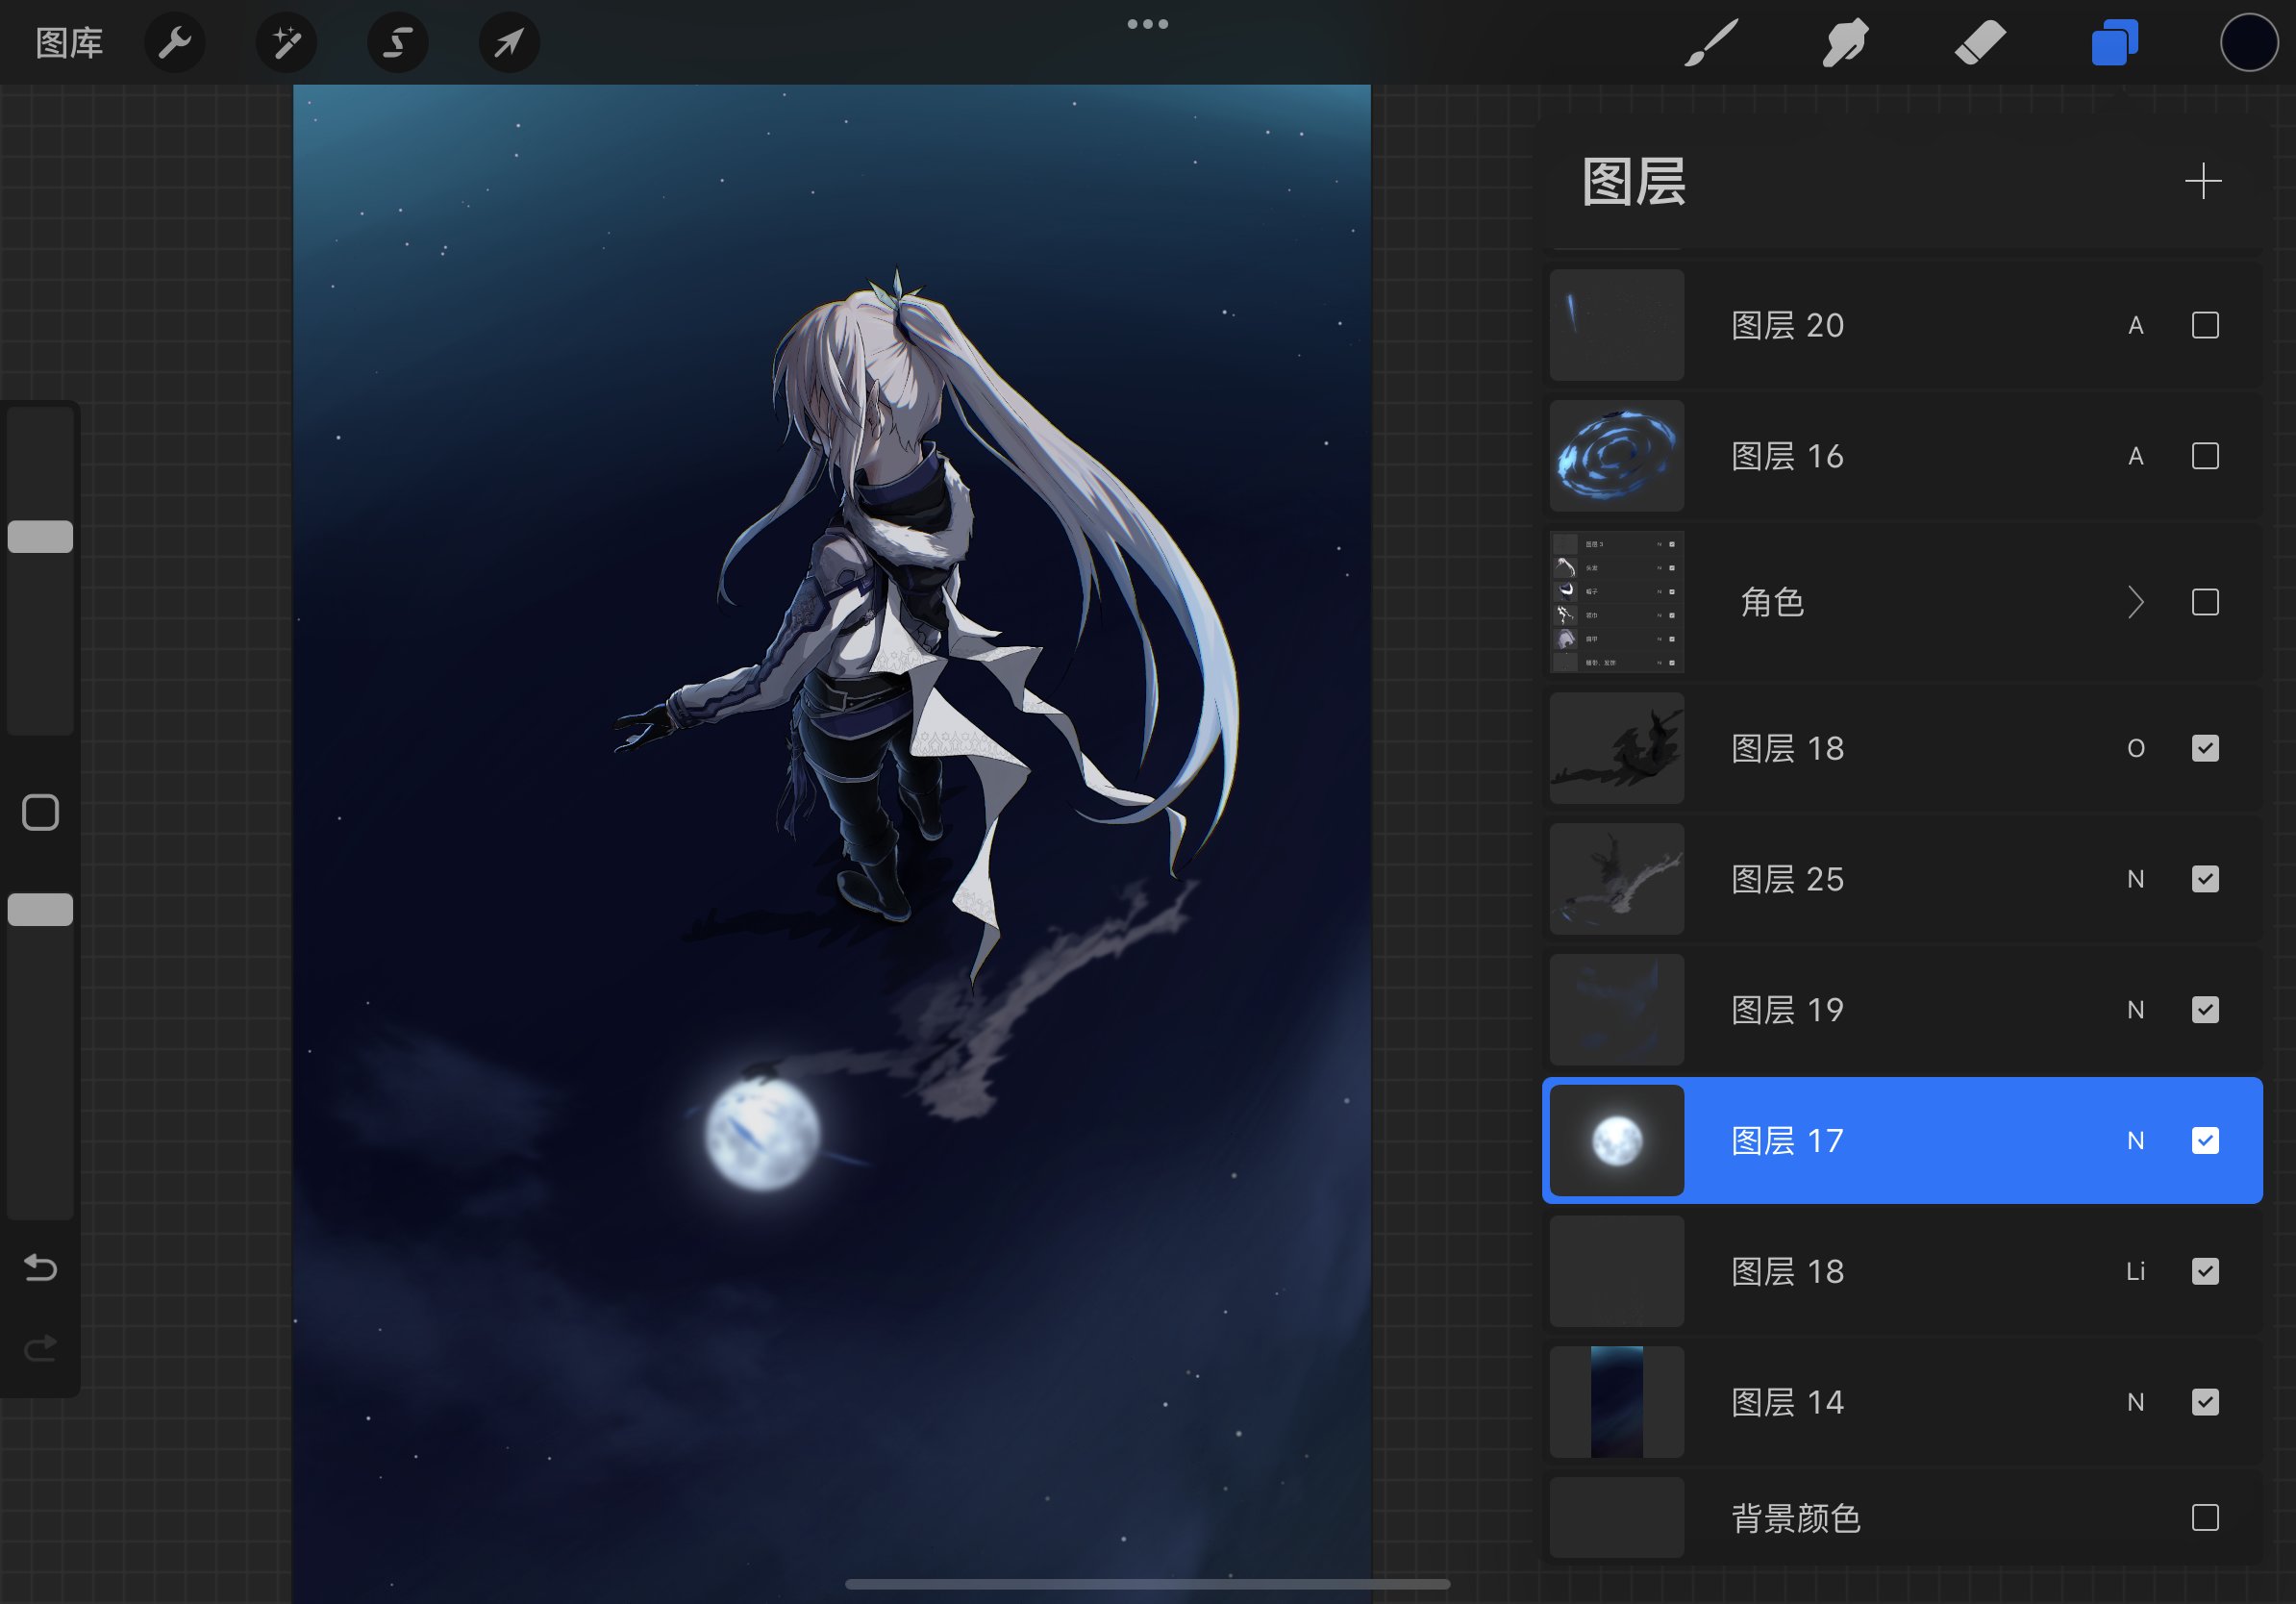
Task: Open the active color picker circle
Action: coord(2249,43)
